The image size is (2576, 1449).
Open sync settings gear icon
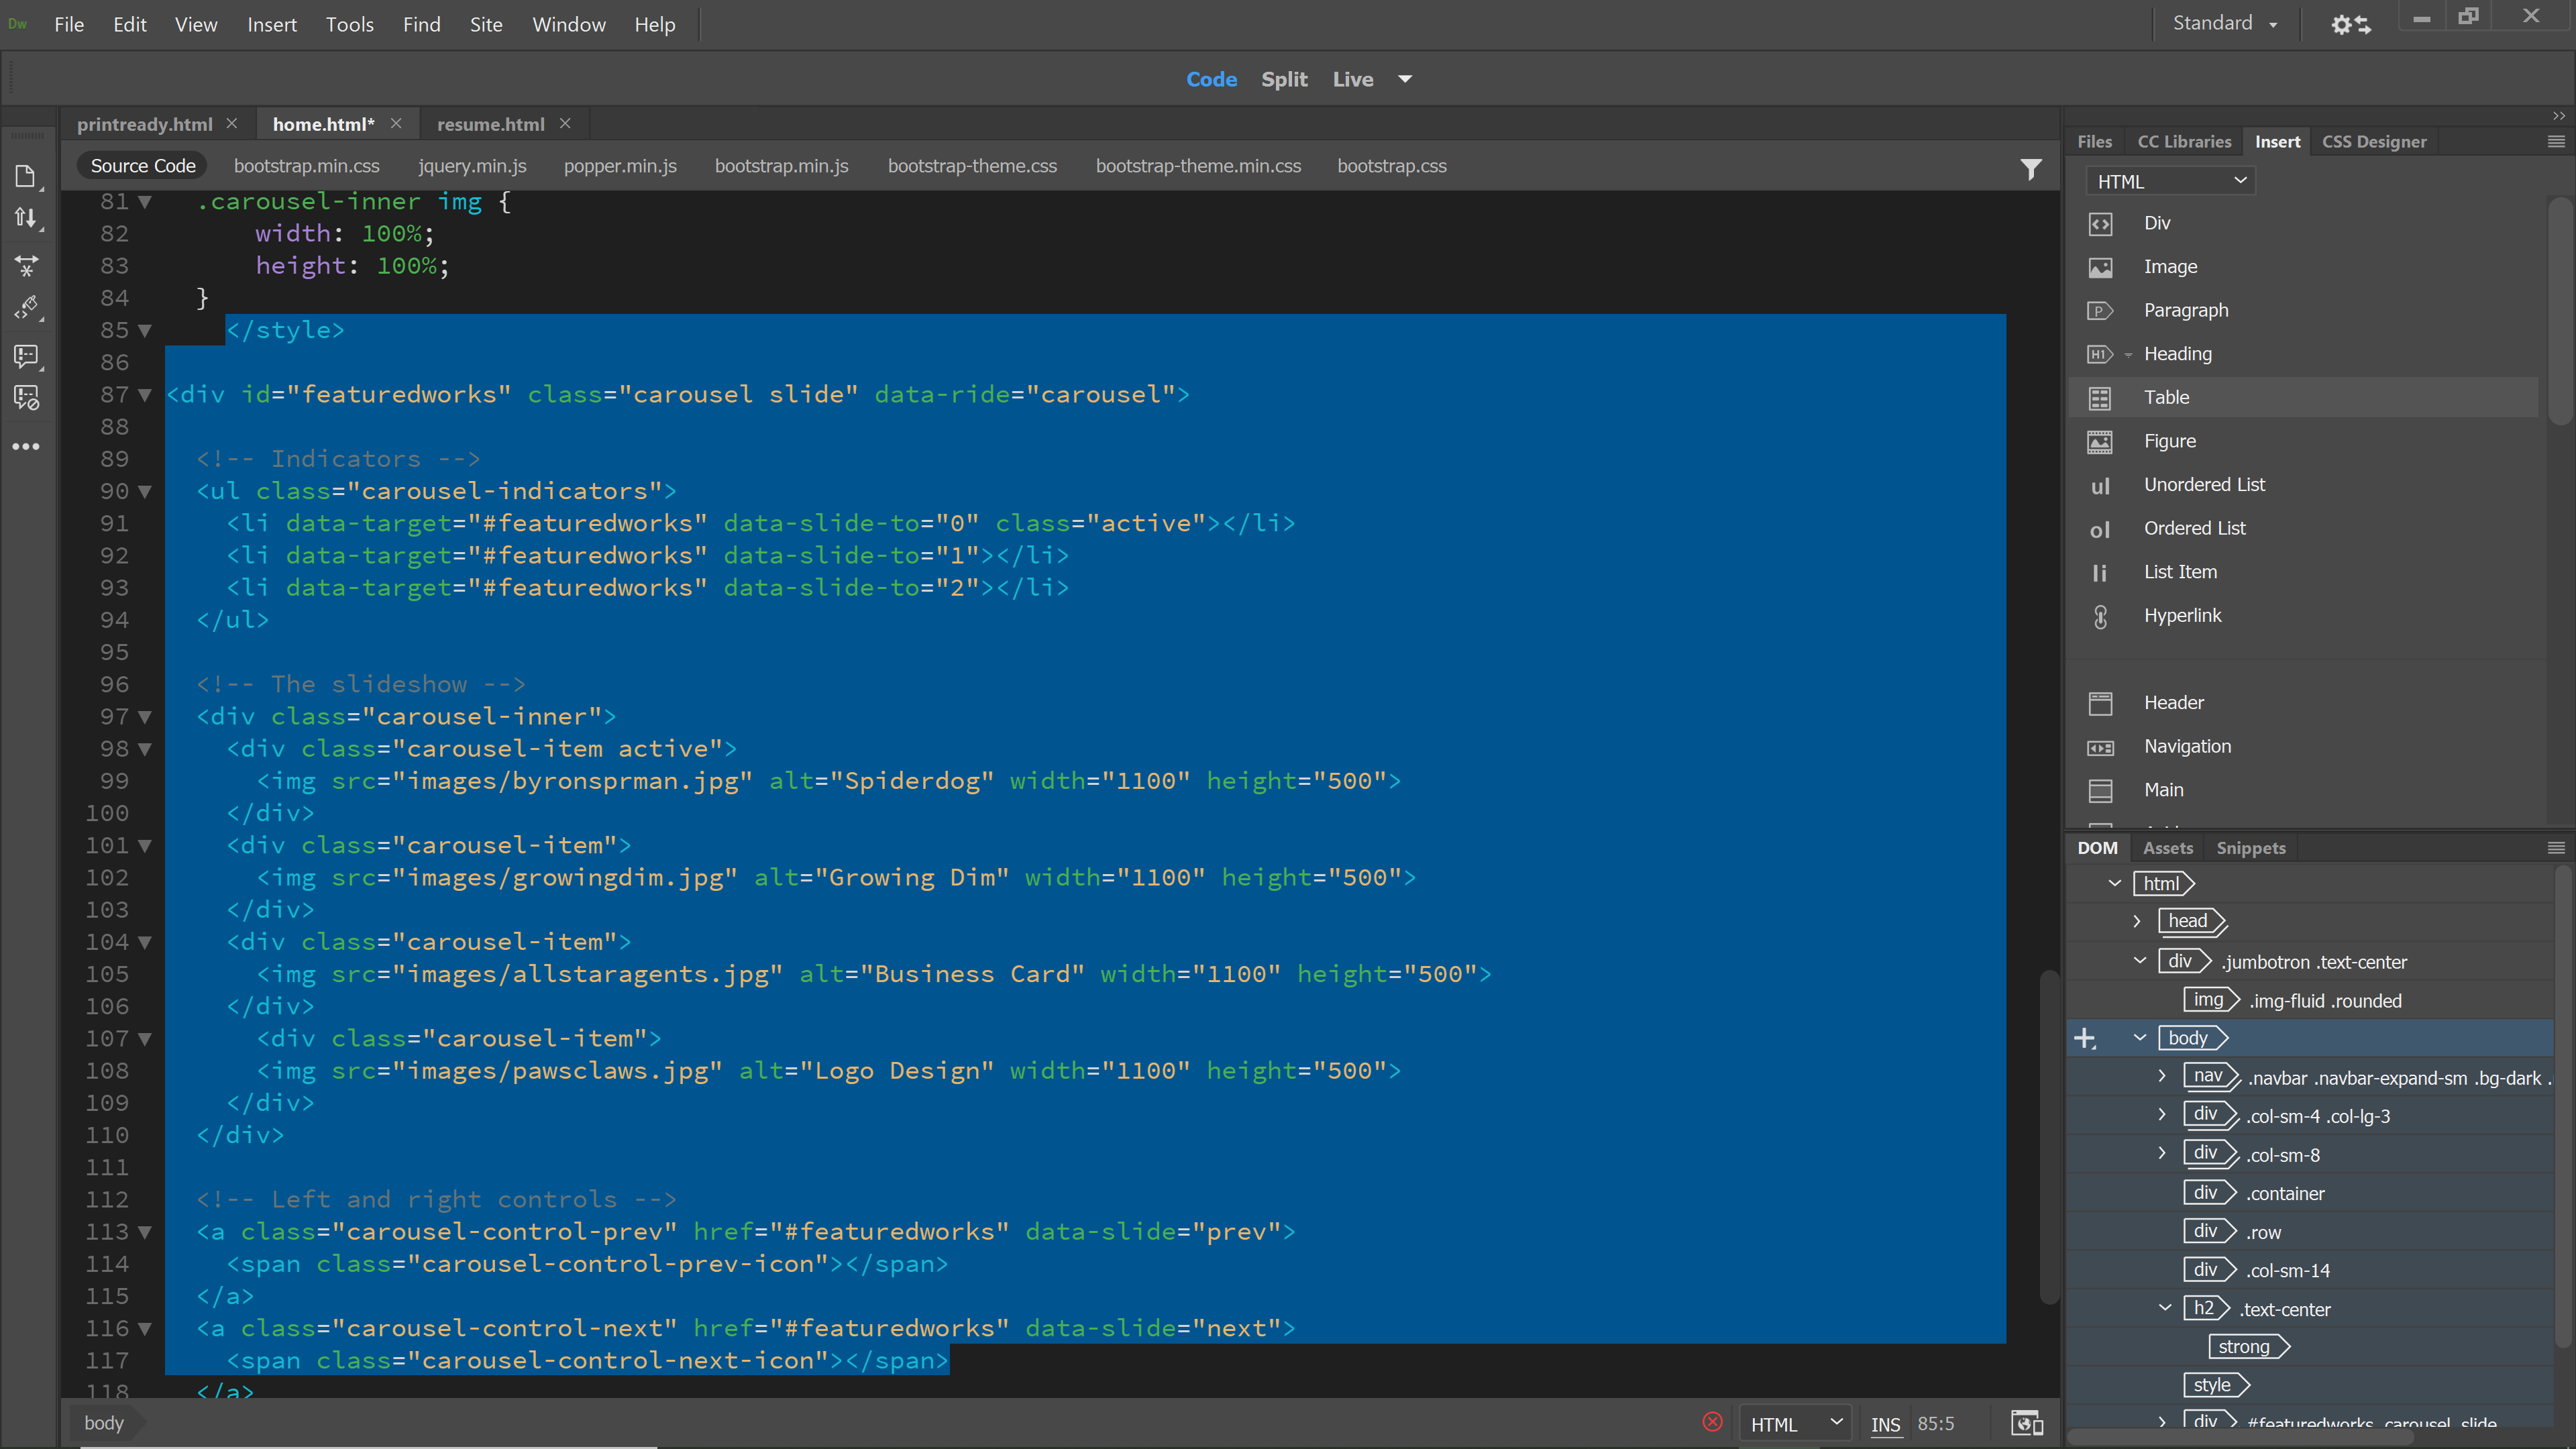click(2351, 24)
